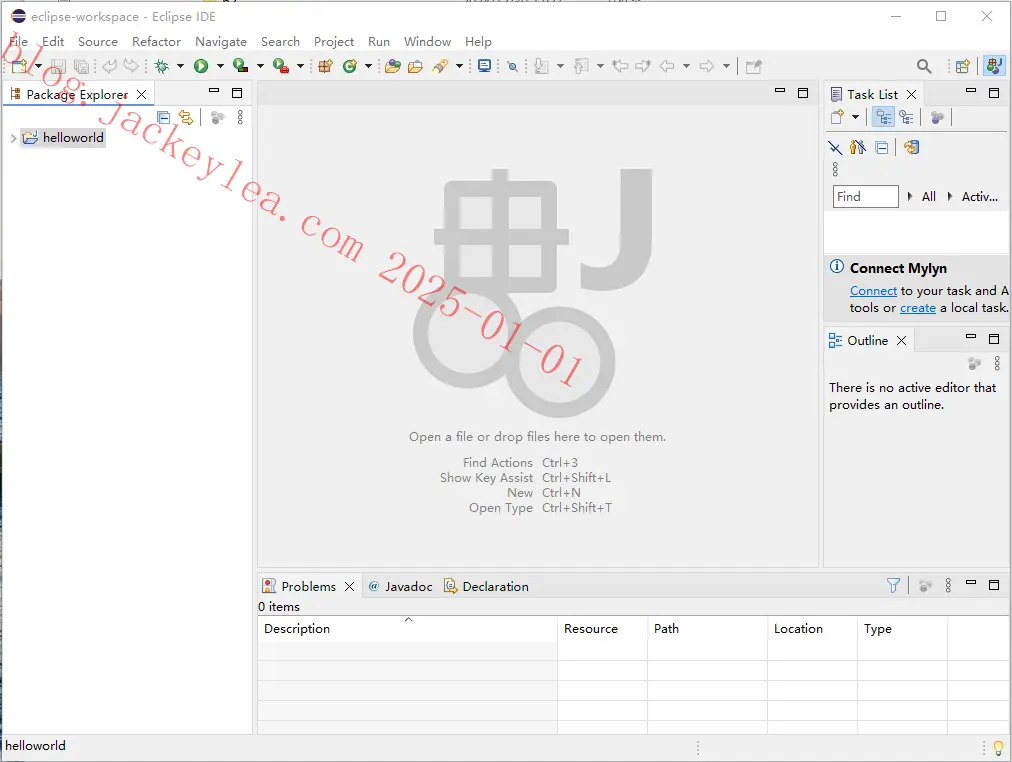Viewport: 1012px width, 762px height.
Task: Click the green Run button in toolbar
Action: [x=201, y=66]
